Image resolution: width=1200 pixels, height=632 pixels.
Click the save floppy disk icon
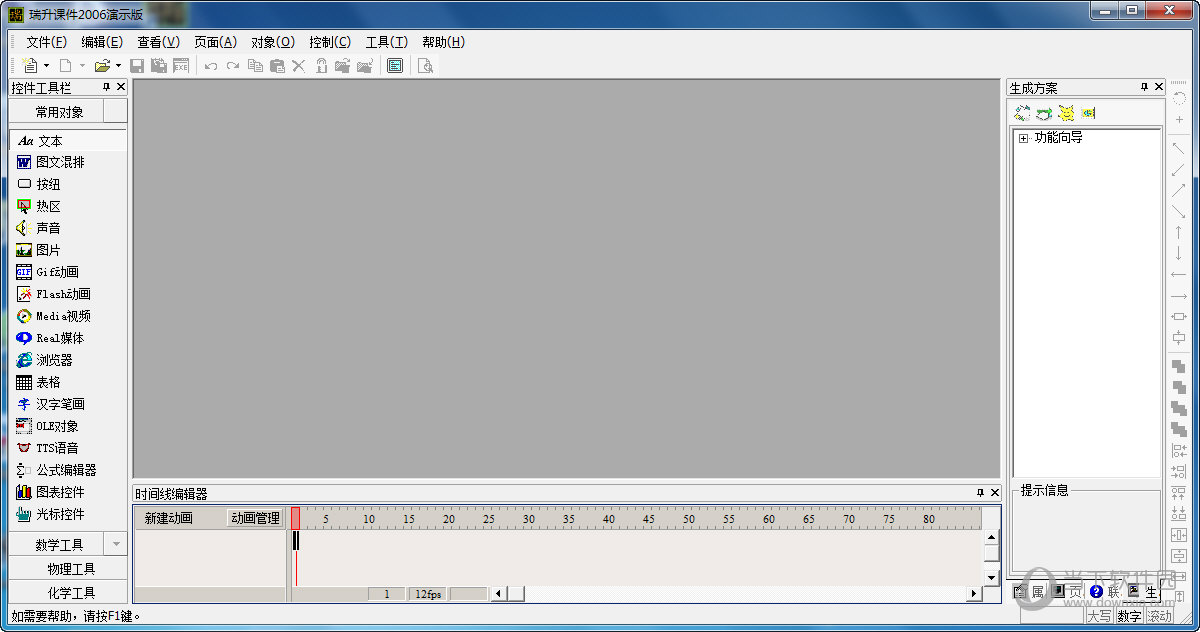pyautogui.click(x=137, y=66)
